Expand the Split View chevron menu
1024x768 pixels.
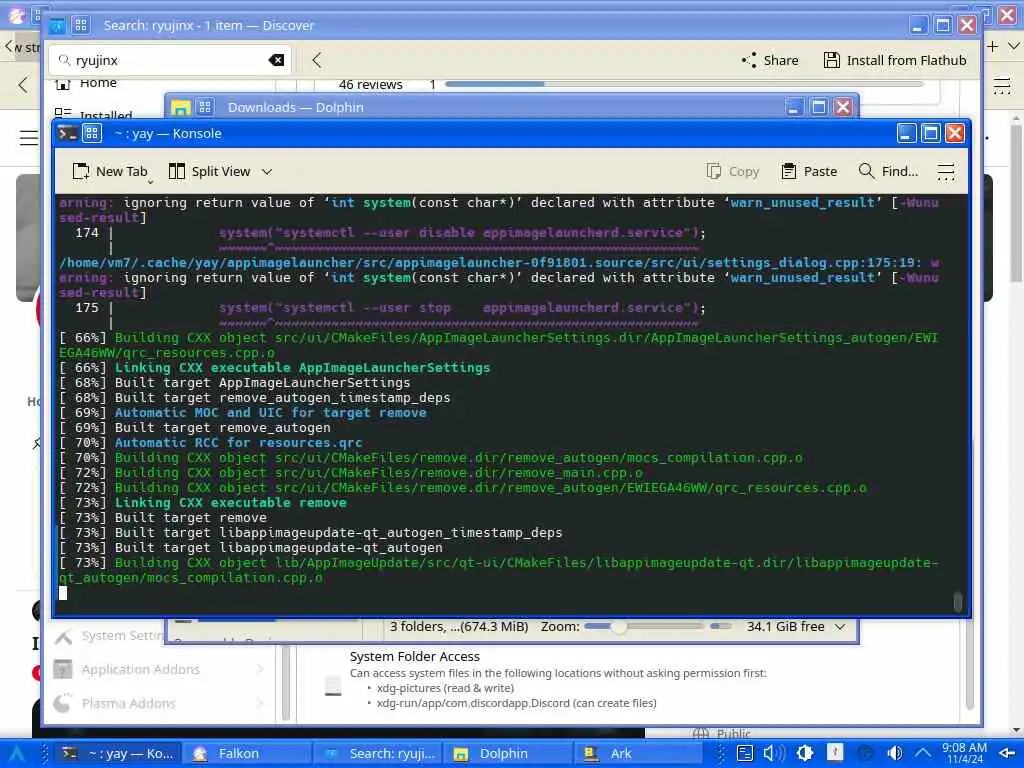tap(266, 171)
